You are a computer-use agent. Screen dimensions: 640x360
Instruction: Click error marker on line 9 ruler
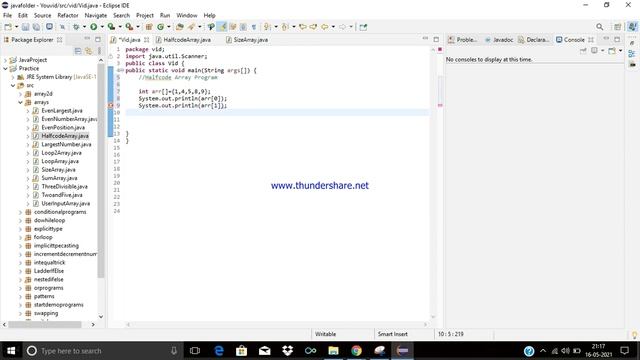[111, 105]
